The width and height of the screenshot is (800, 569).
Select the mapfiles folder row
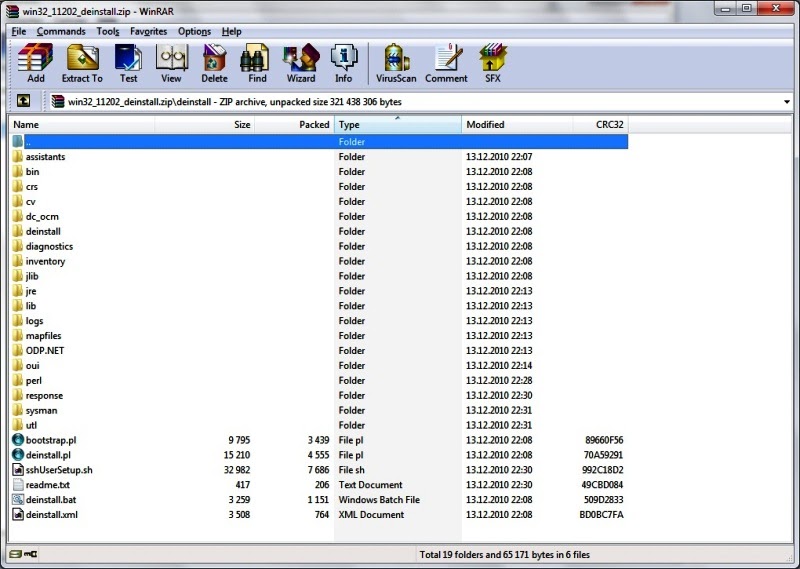tap(319, 335)
